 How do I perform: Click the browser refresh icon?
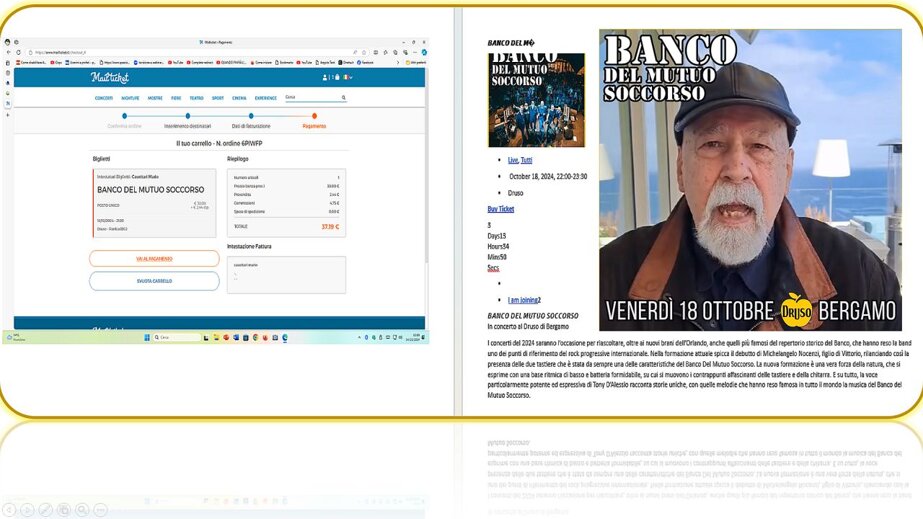point(18,52)
